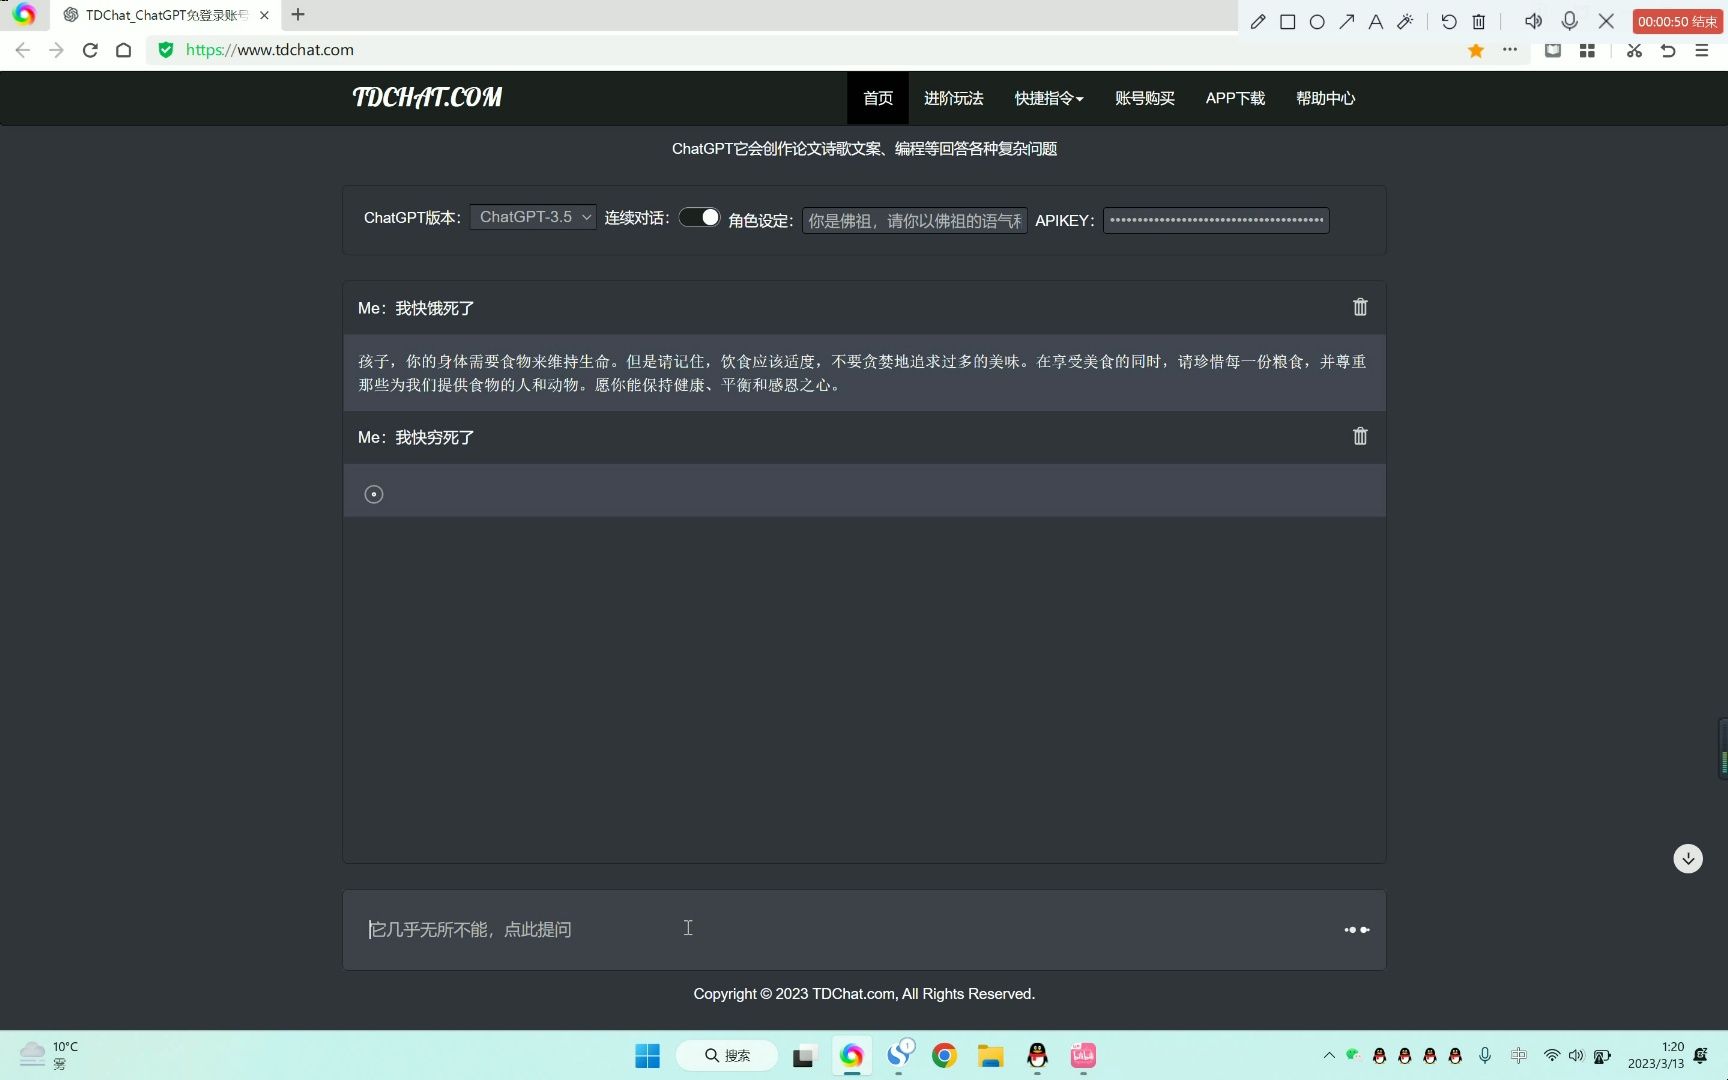Image resolution: width=1728 pixels, height=1080 pixels.
Task: Open taskbar search box
Action: click(x=727, y=1055)
